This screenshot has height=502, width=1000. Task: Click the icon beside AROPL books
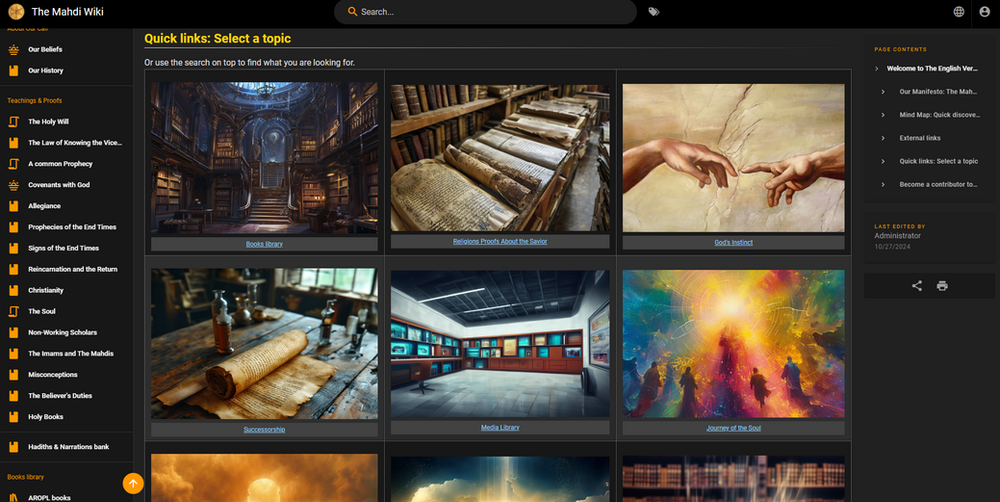coord(13,498)
